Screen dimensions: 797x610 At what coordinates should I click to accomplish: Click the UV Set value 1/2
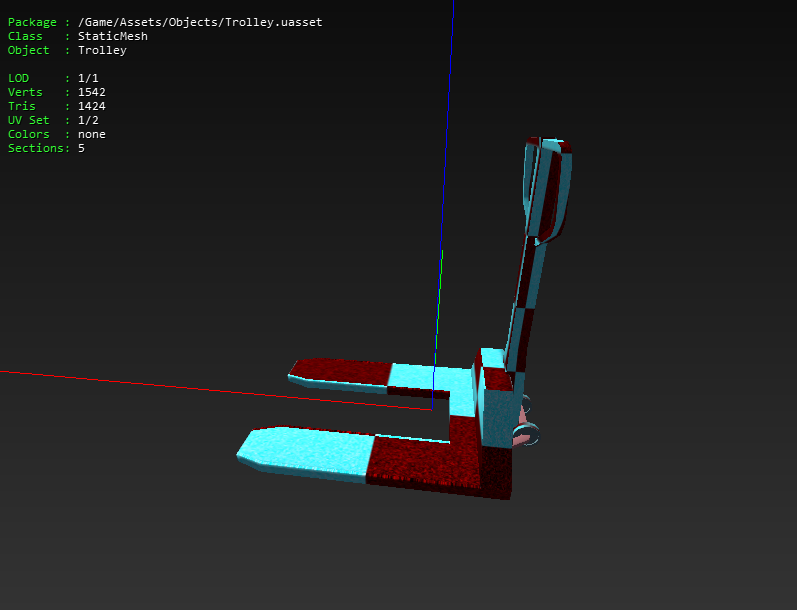pyautogui.click(x=88, y=120)
